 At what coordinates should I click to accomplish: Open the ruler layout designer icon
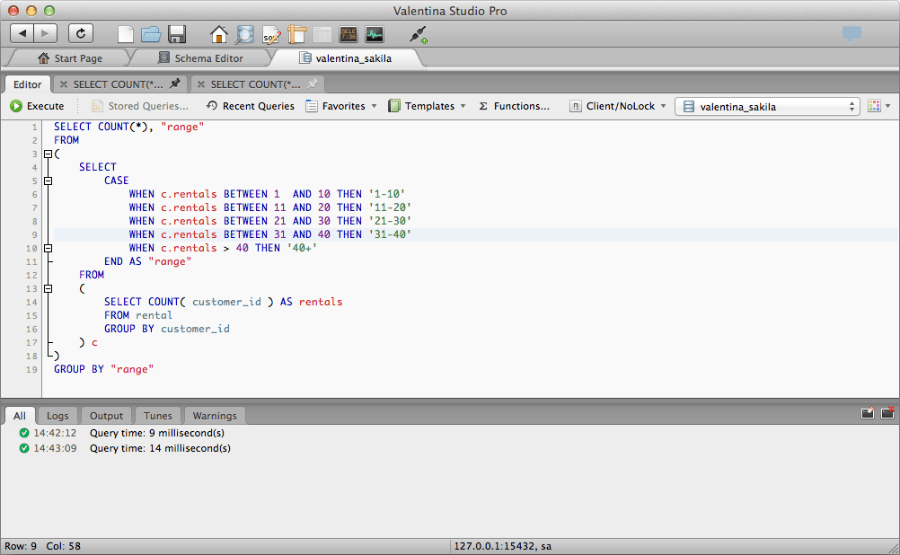297,34
